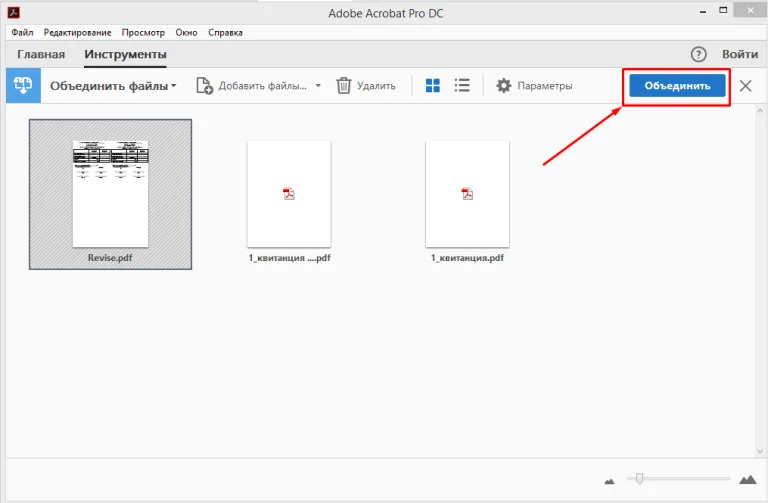Image resolution: width=768 pixels, height=503 pixels.
Task: Open the Просмотр menu
Action: pyautogui.click(x=143, y=32)
